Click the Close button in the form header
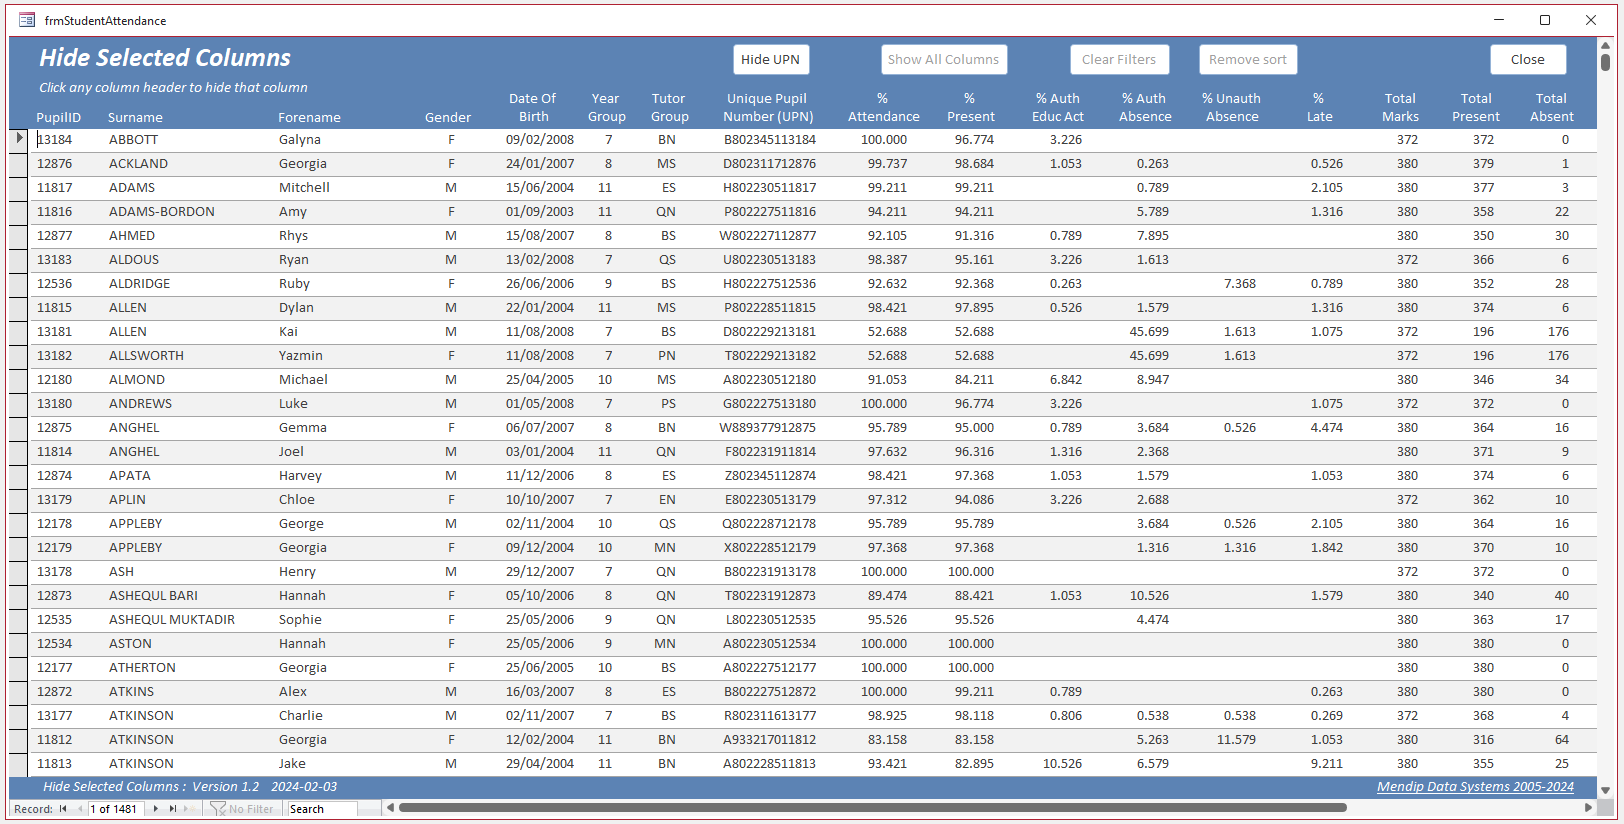The height and width of the screenshot is (824, 1624). [x=1528, y=60]
